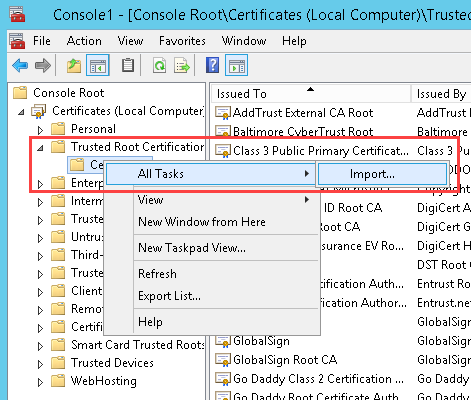Click the Up One Level folder icon
This screenshot has height=400, width=471.
[x=74, y=65]
